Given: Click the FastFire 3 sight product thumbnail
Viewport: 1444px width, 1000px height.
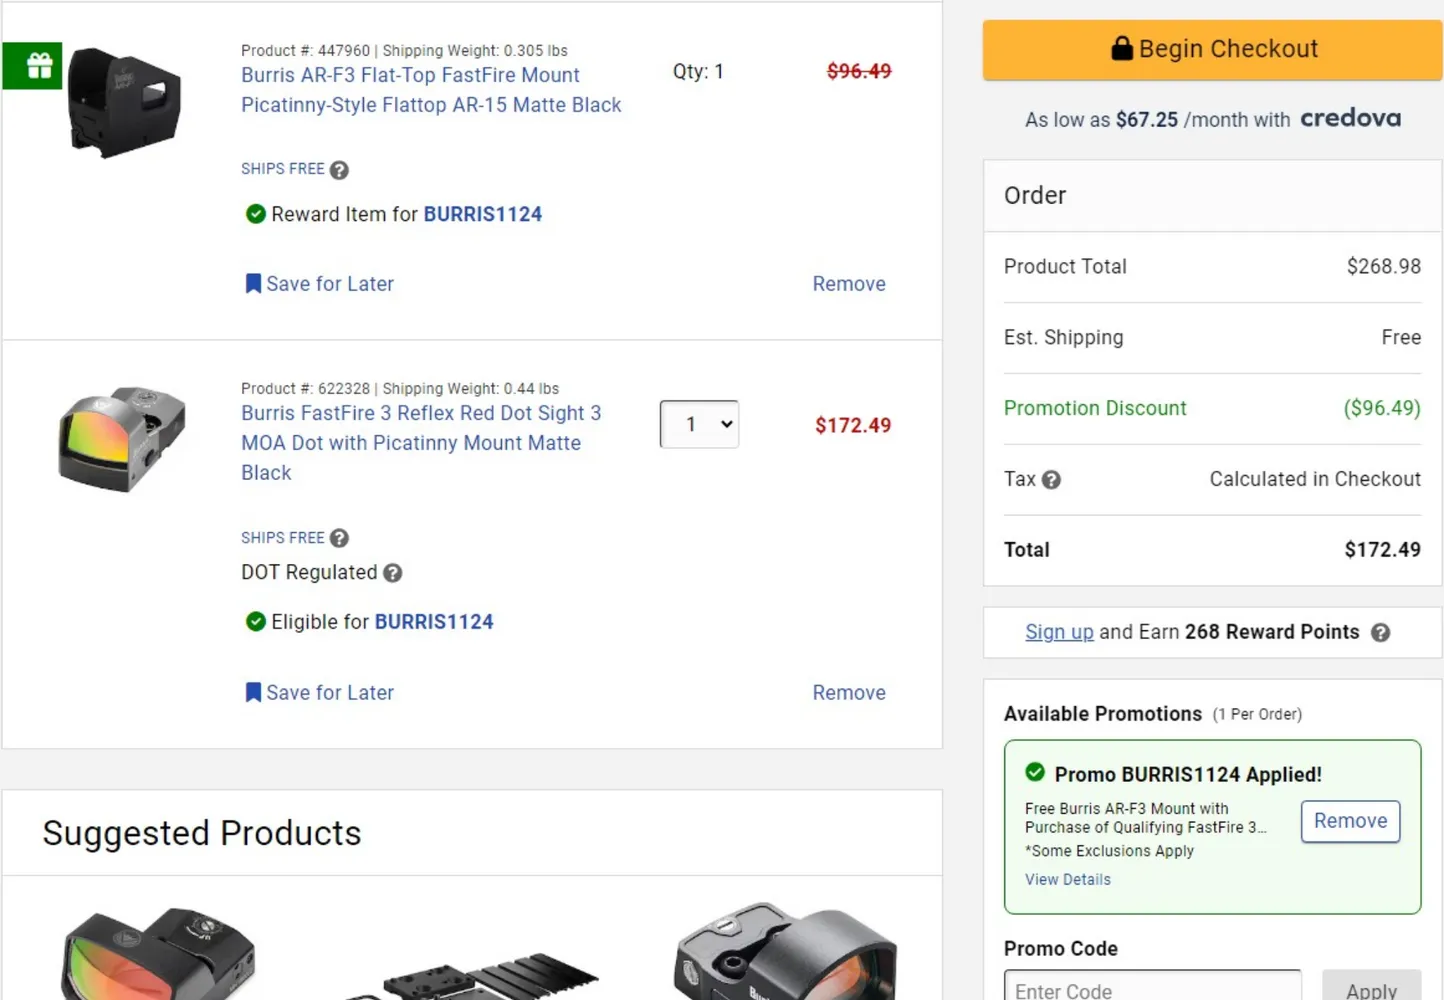Looking at the screenshot, I should 123,438.
